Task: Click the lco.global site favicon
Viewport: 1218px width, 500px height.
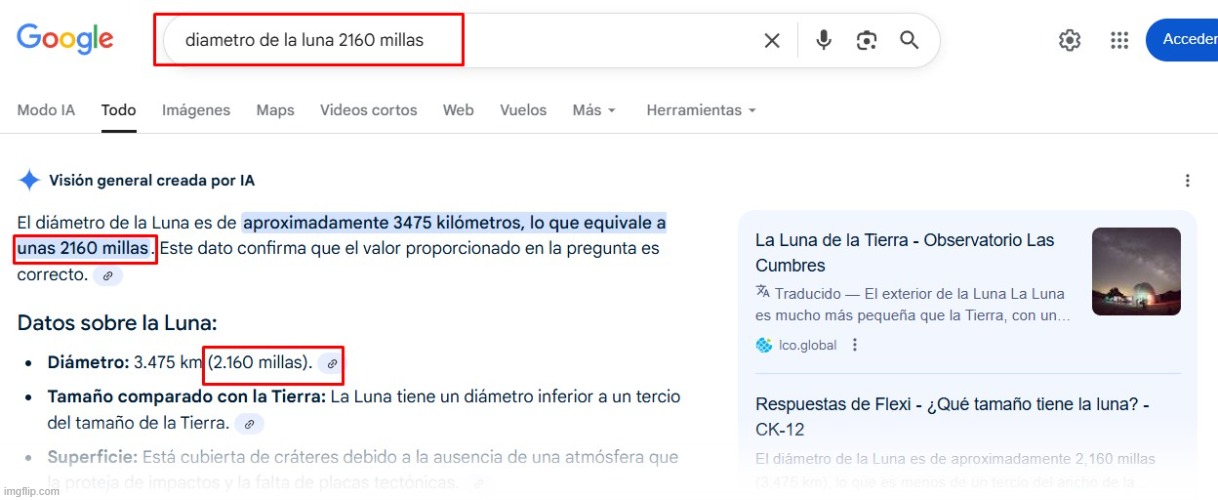Action: click(x=764, y=345)
